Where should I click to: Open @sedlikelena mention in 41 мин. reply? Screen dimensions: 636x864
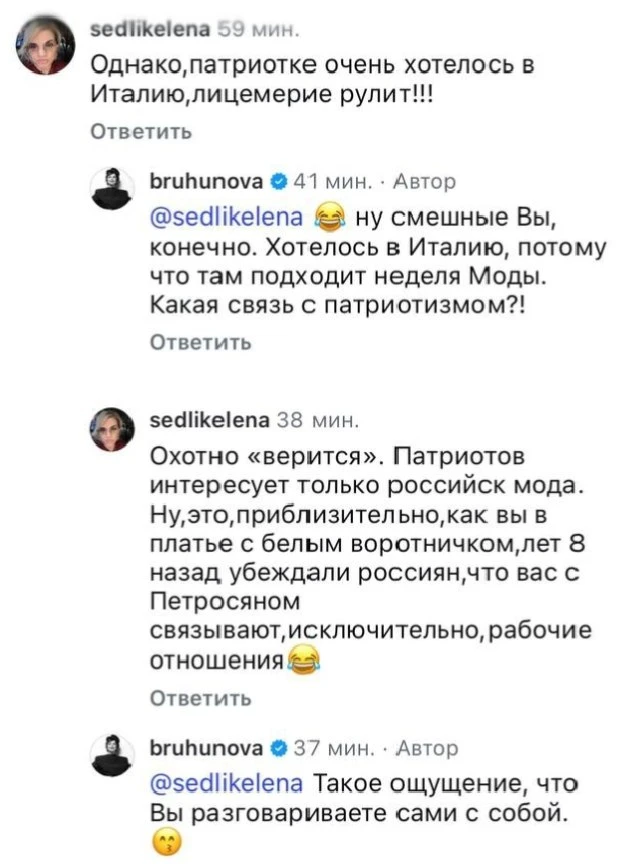point(227,218)
